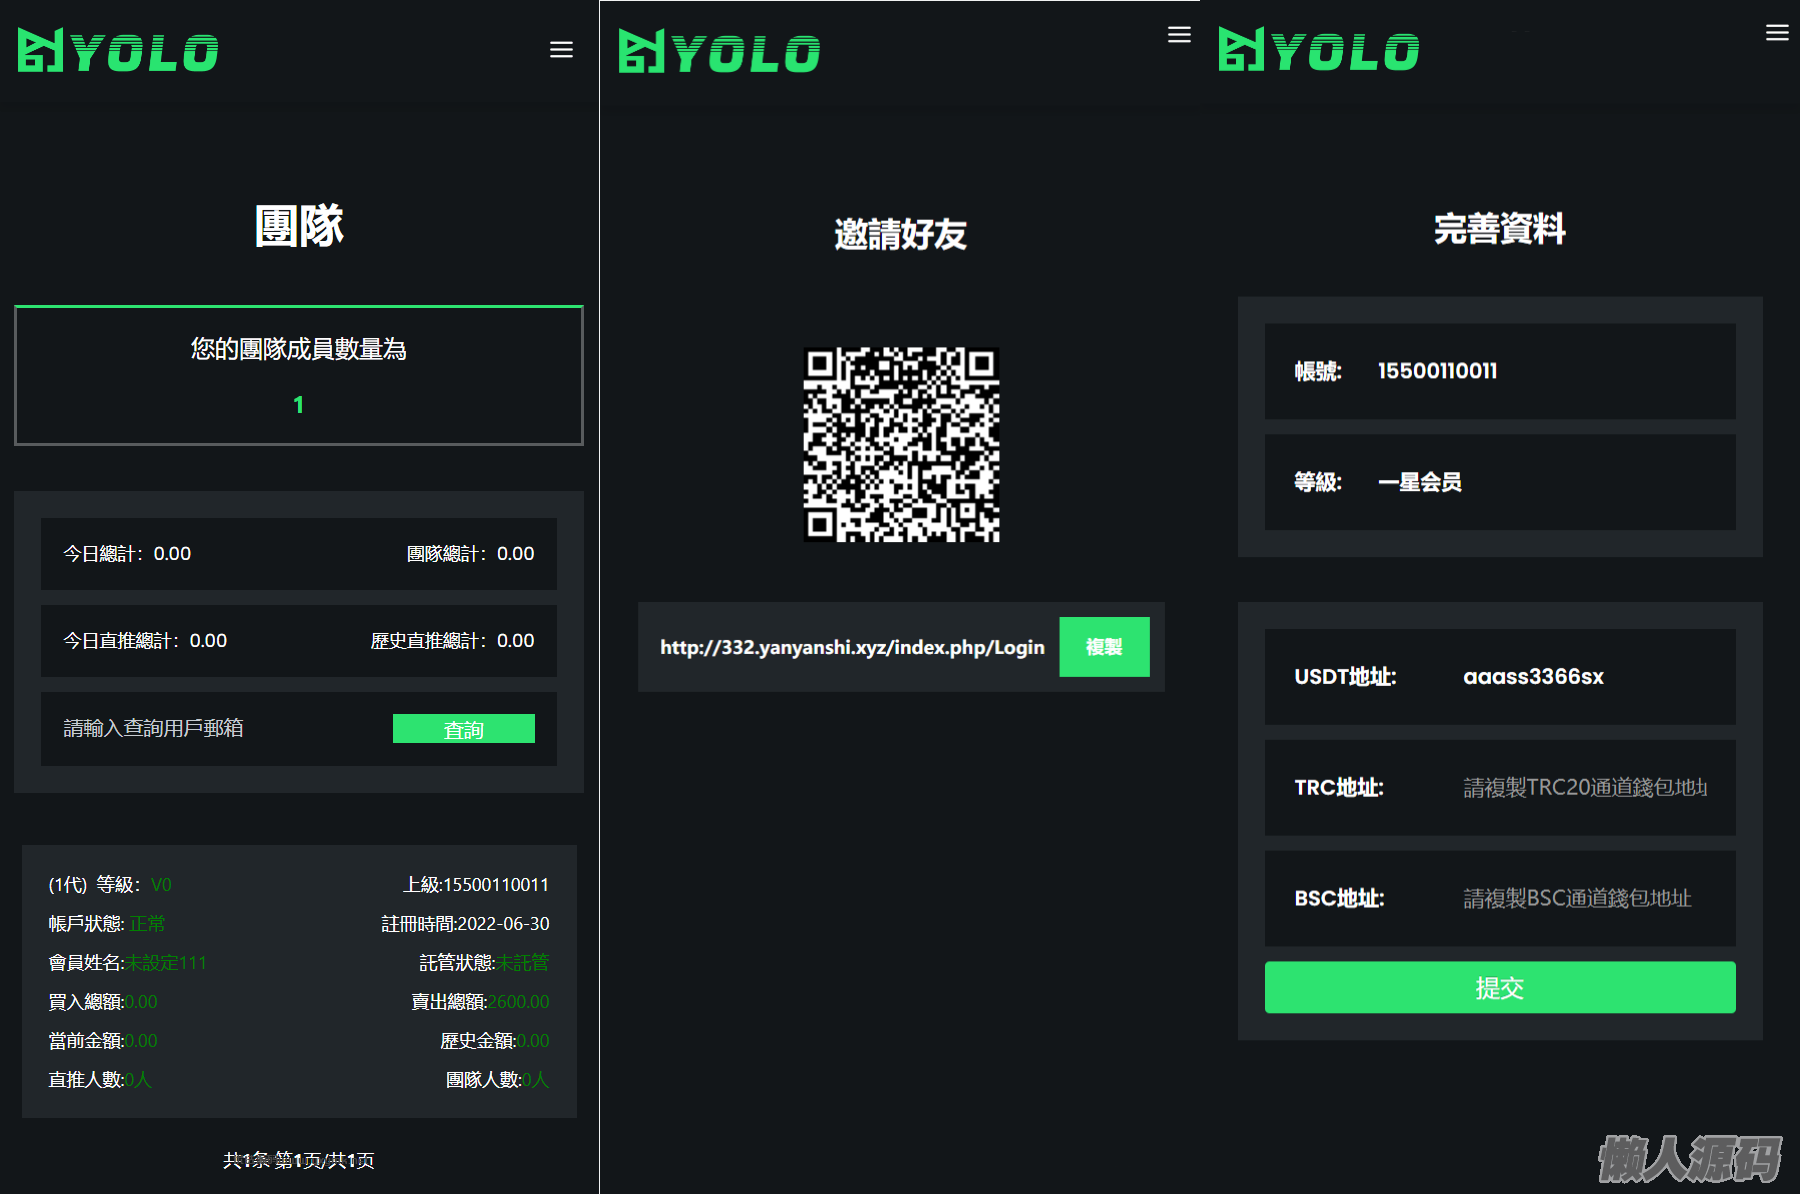Click the 賣出總額:2600.00 entry
Image resolution: width=1800 pixels, height=1194 pixels.
point(480,1002)
